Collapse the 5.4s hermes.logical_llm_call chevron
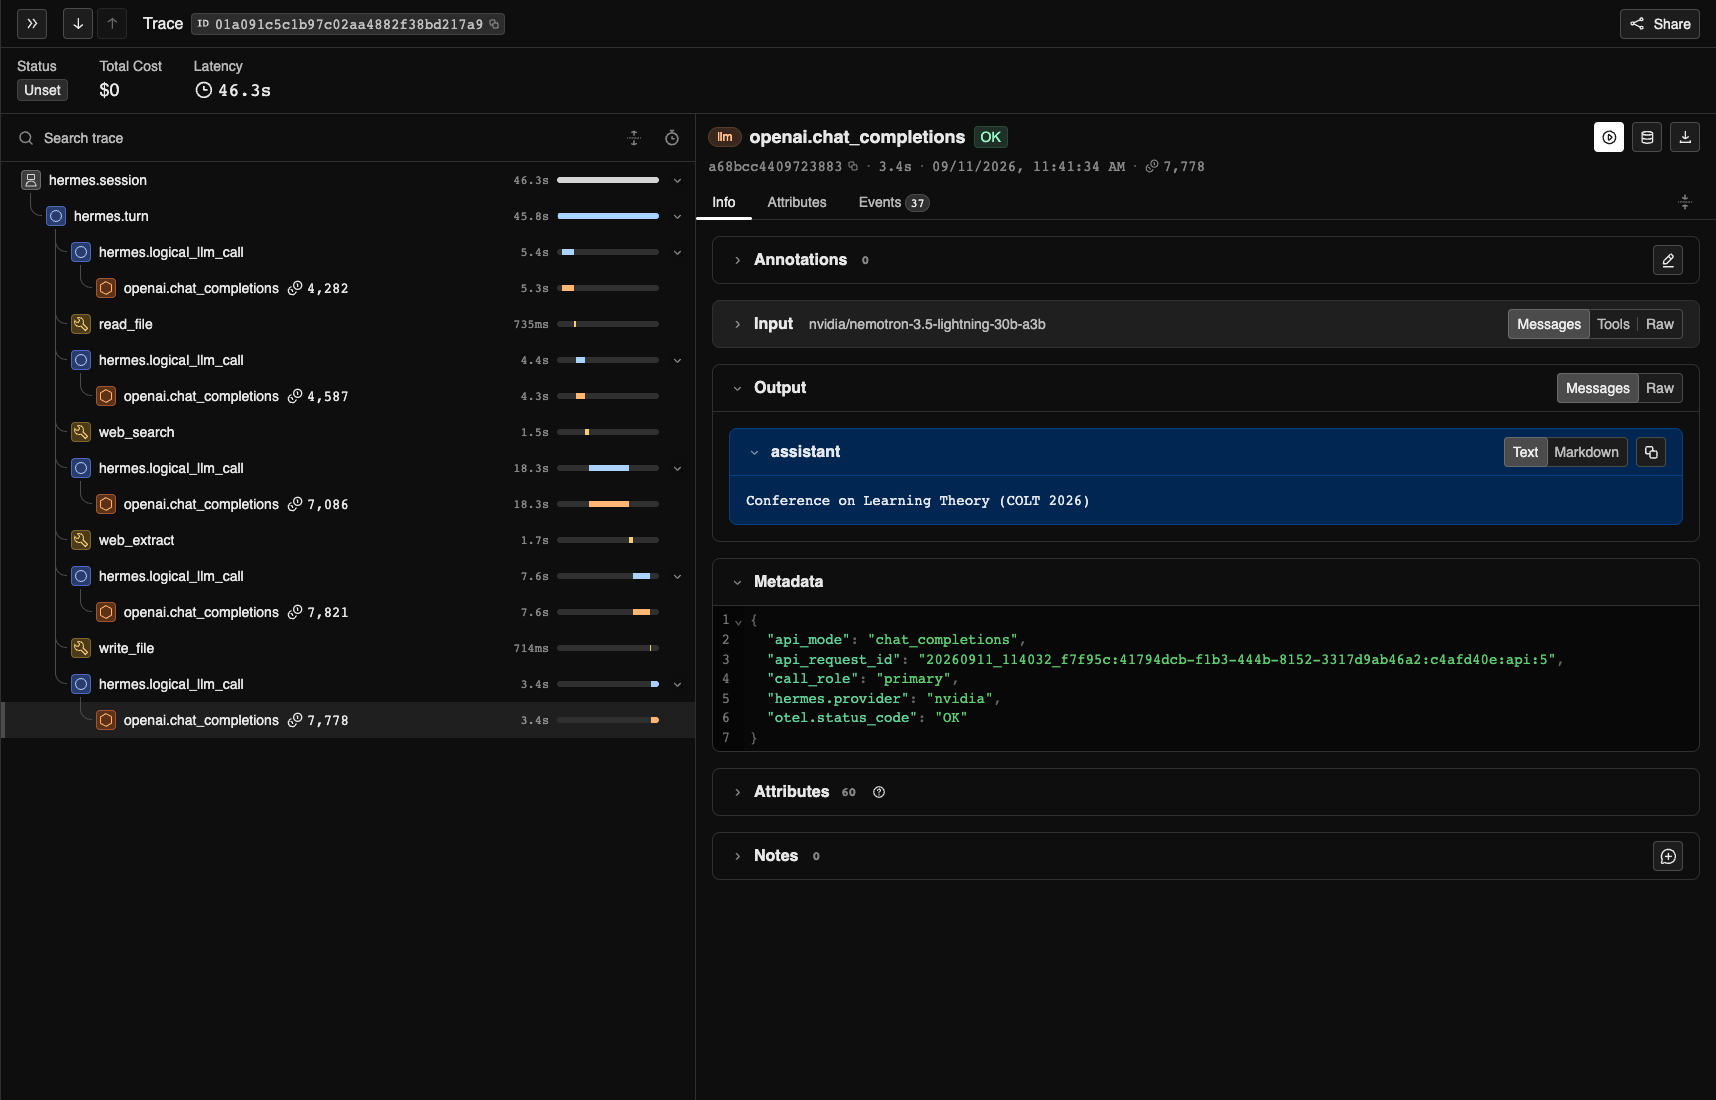Viewport: 1716px width, 1100px height. point(677,253)
